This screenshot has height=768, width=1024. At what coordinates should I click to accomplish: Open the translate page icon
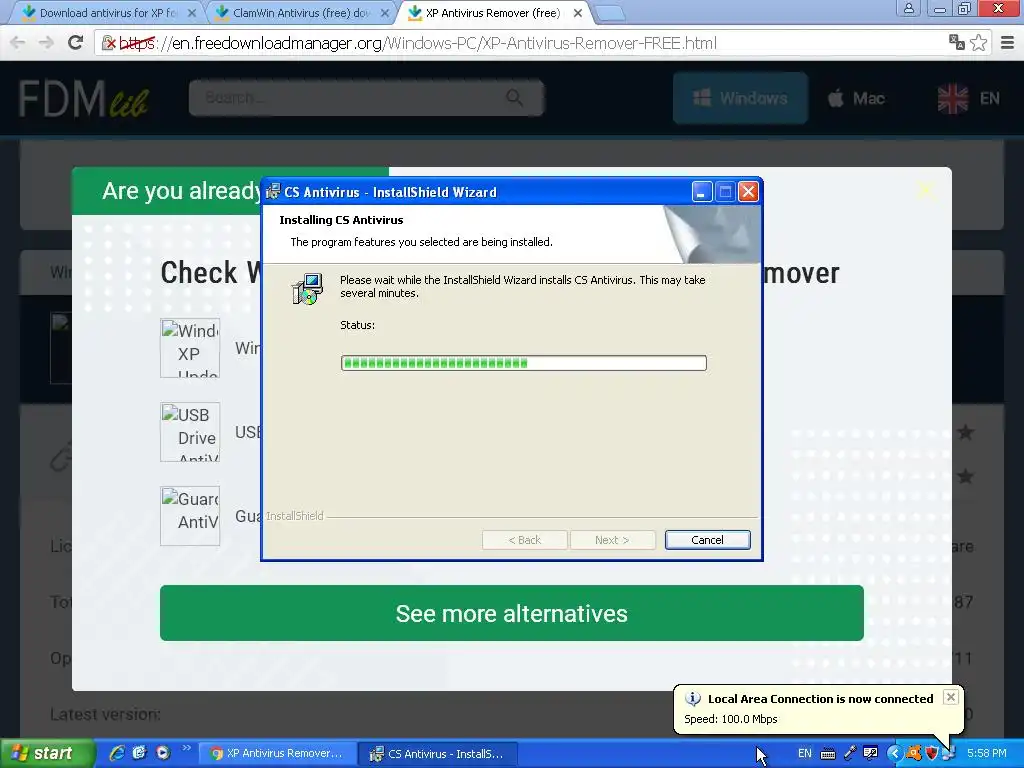[957, 42]
